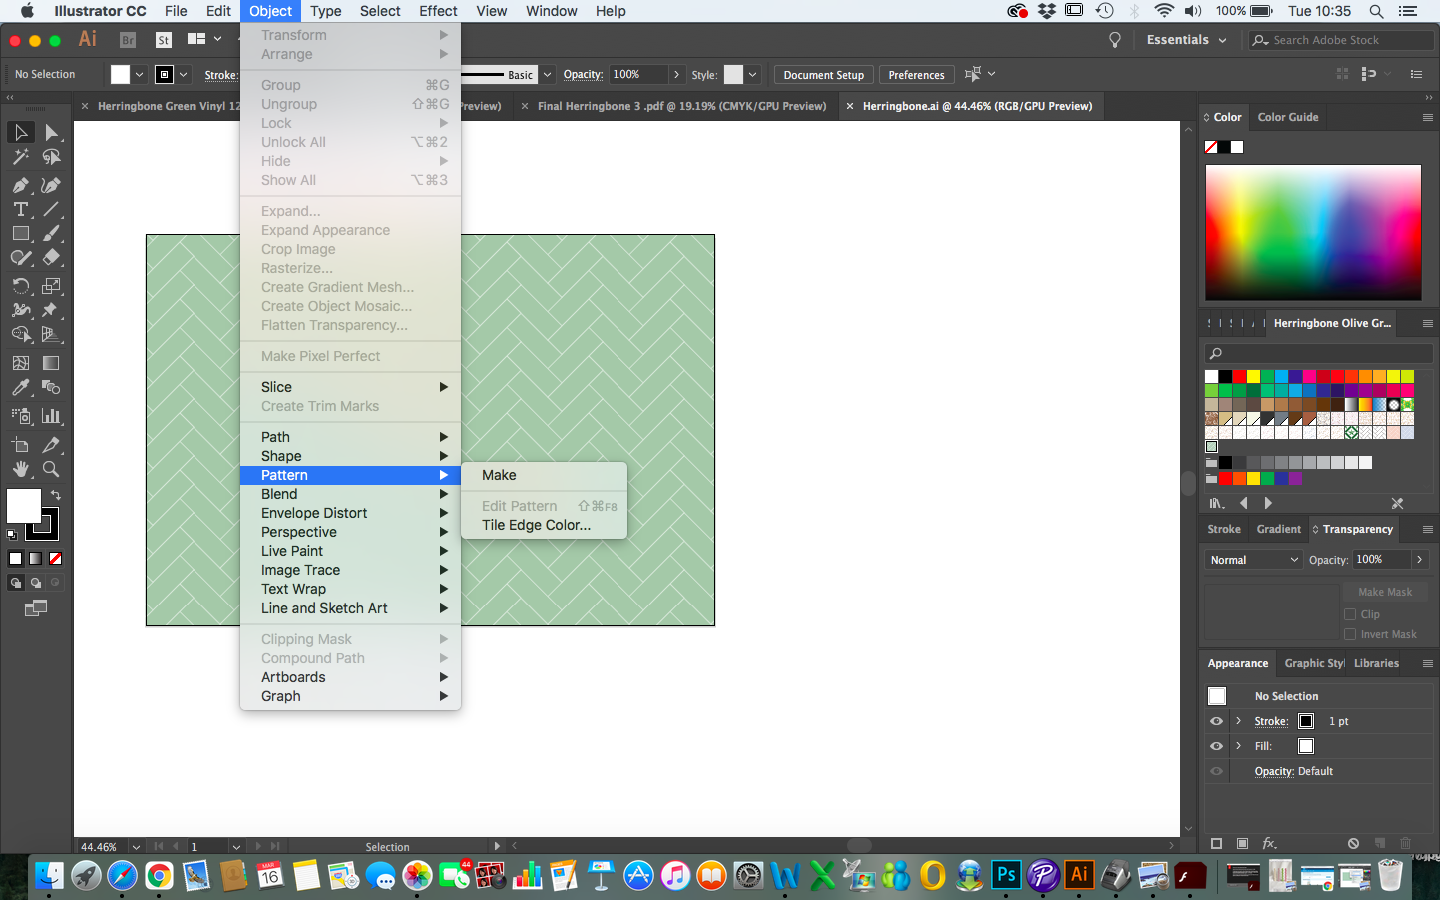Check Invert Mask in the Transparency panel
This screenshot has height=900, width=1440.
1352,634
